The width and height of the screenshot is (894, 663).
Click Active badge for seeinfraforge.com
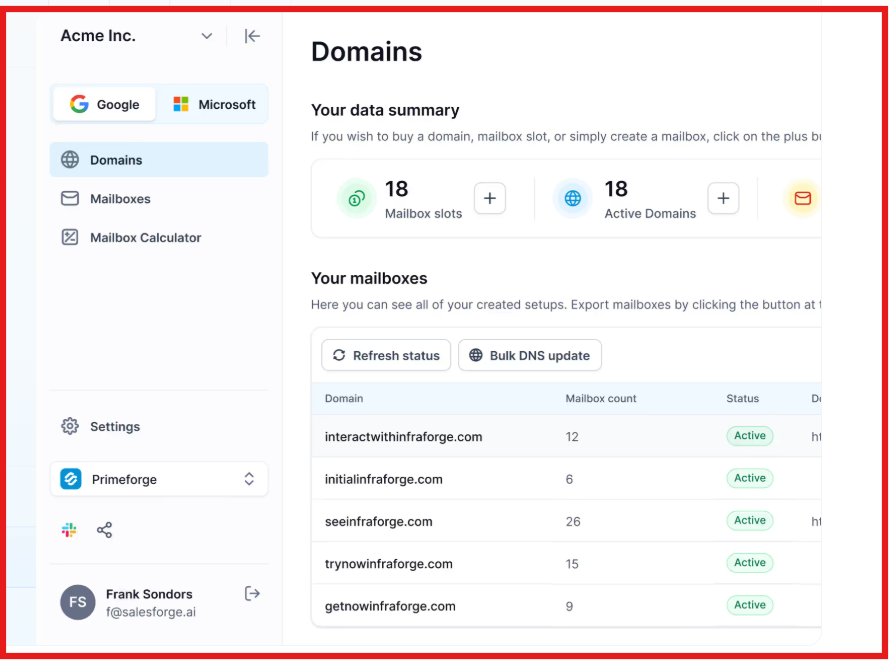[750, 520]
